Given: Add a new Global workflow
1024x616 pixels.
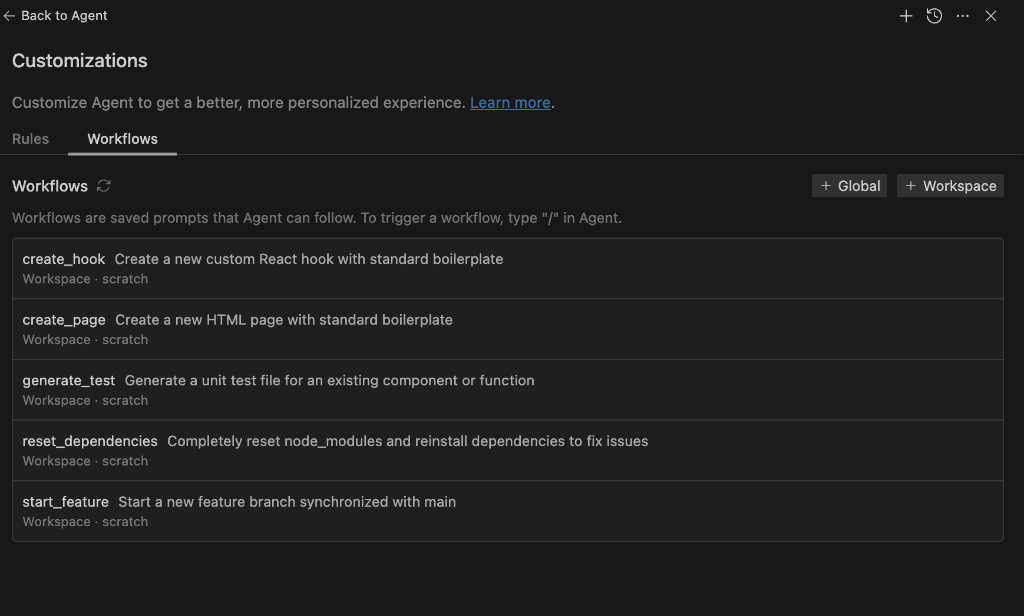Looking at the screenshot, I should coord(850,186).
